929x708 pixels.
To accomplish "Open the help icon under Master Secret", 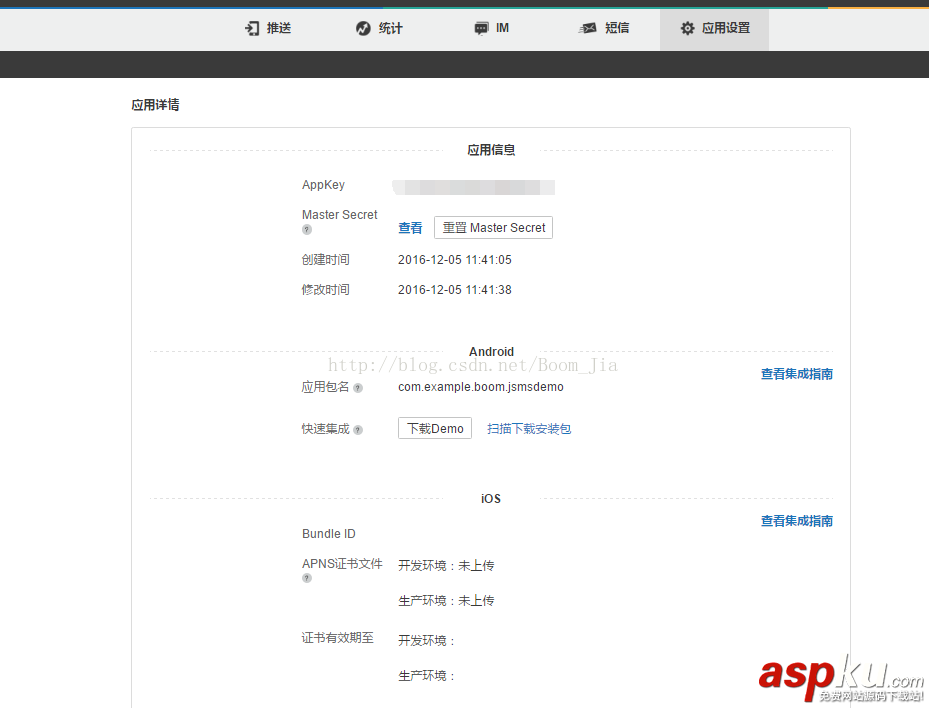I will [x=306, y=230].
